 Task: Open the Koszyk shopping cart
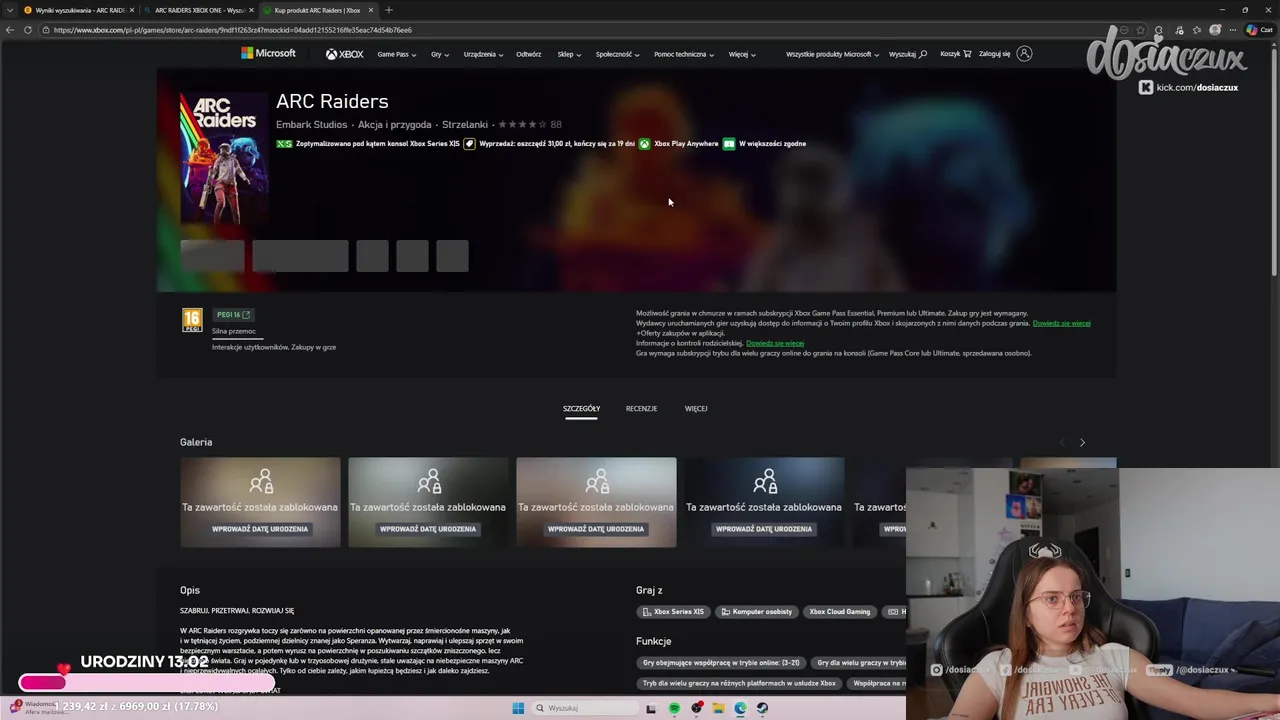(x=955, y=54)
